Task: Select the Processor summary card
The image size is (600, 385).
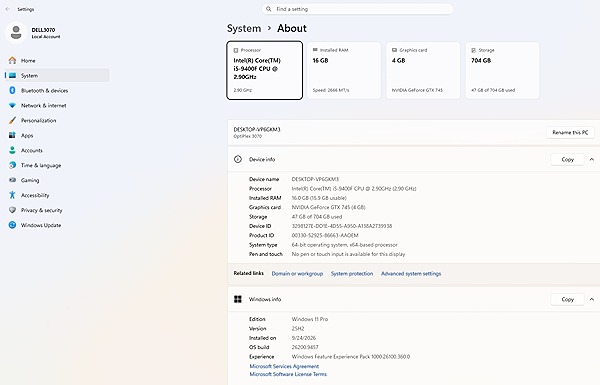Action: click(x=264, y=70)
